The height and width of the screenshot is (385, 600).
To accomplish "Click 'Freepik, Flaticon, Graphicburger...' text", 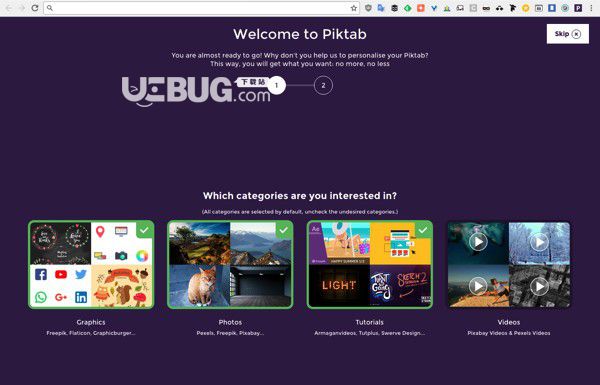I will tap(91, 333).
